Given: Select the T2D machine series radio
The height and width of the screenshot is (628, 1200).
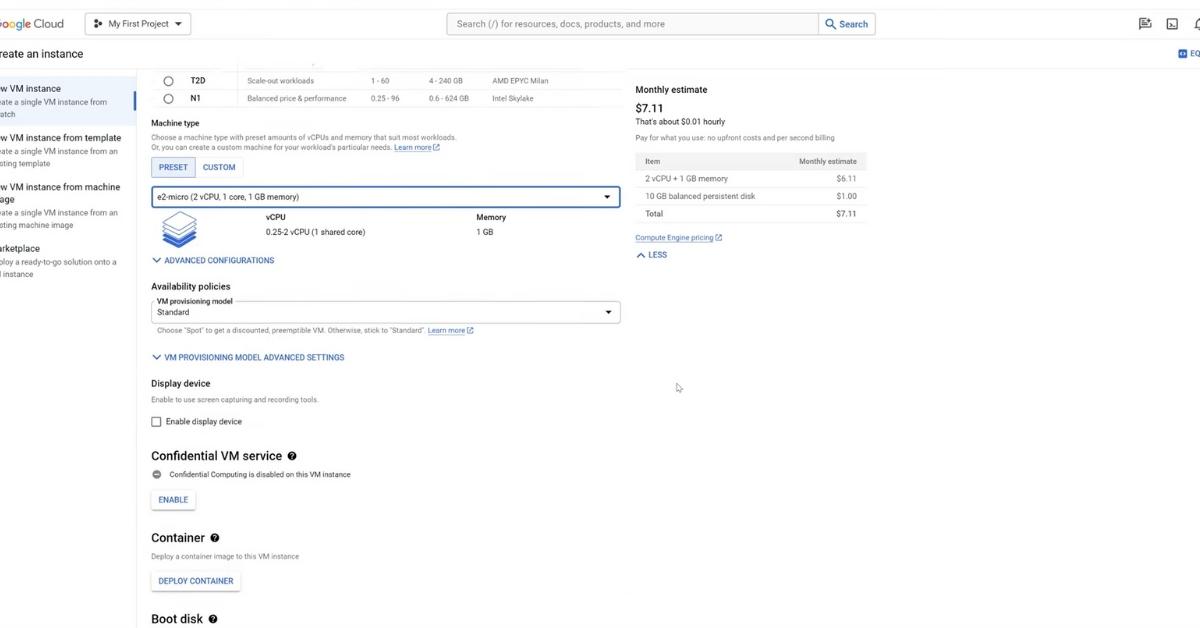Looking at the screenshot, I should 168,81.
